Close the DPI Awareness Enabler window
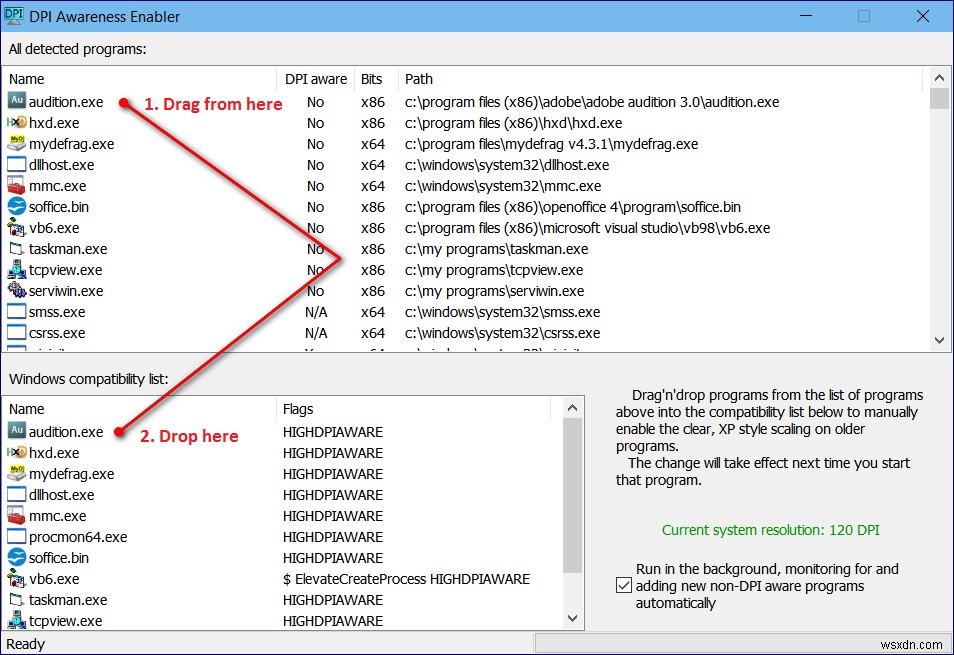Viewport: 954px width, 655px height. pyautogui.click(x=922, y=16)
